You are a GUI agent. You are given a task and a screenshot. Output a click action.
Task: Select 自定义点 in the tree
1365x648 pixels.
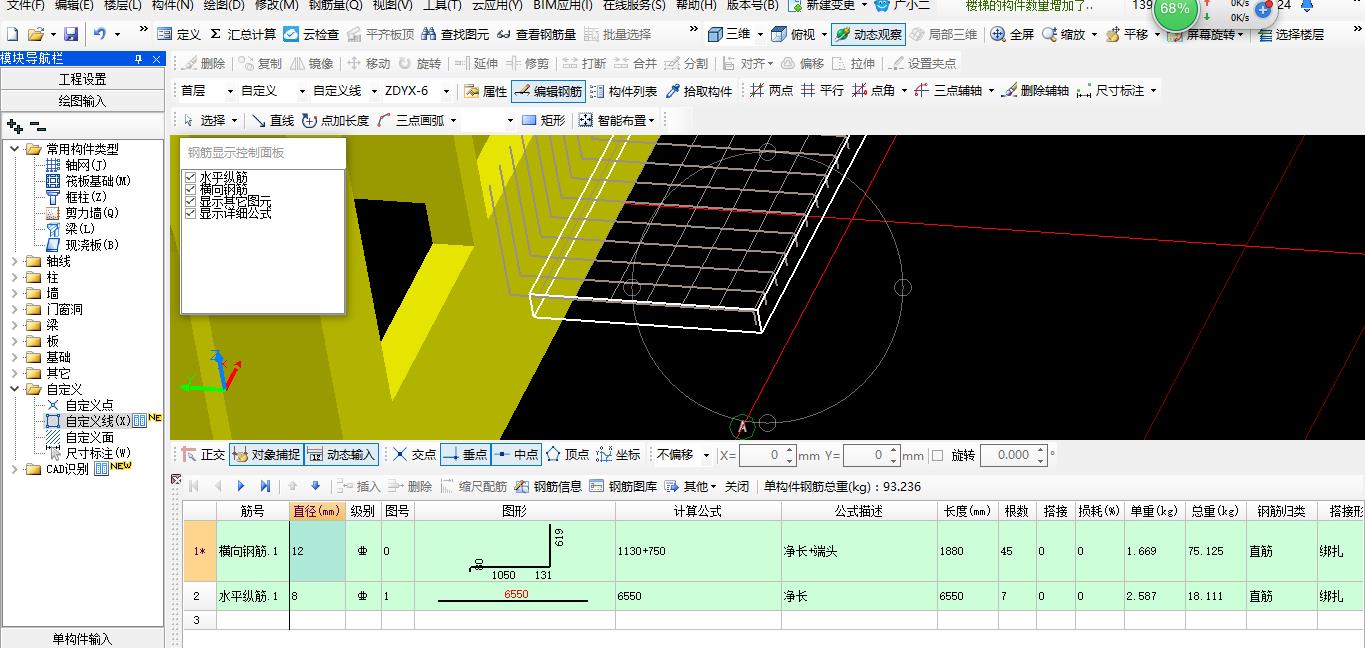tap(90, 405)
